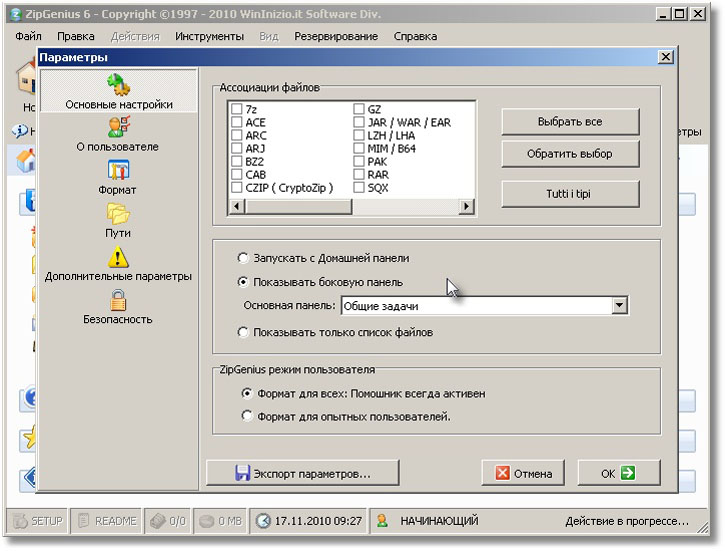
Task: Check the ARC file association
Action: (x=237, y=135)
